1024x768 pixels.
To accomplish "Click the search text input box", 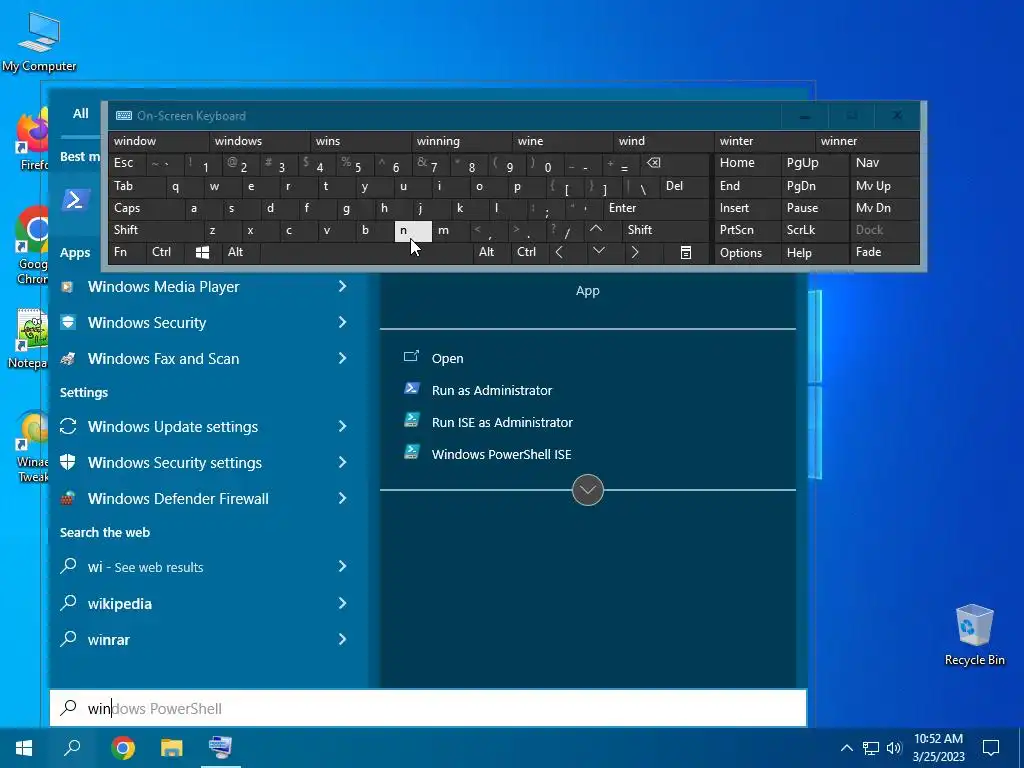I will click(x=428, y=709).
